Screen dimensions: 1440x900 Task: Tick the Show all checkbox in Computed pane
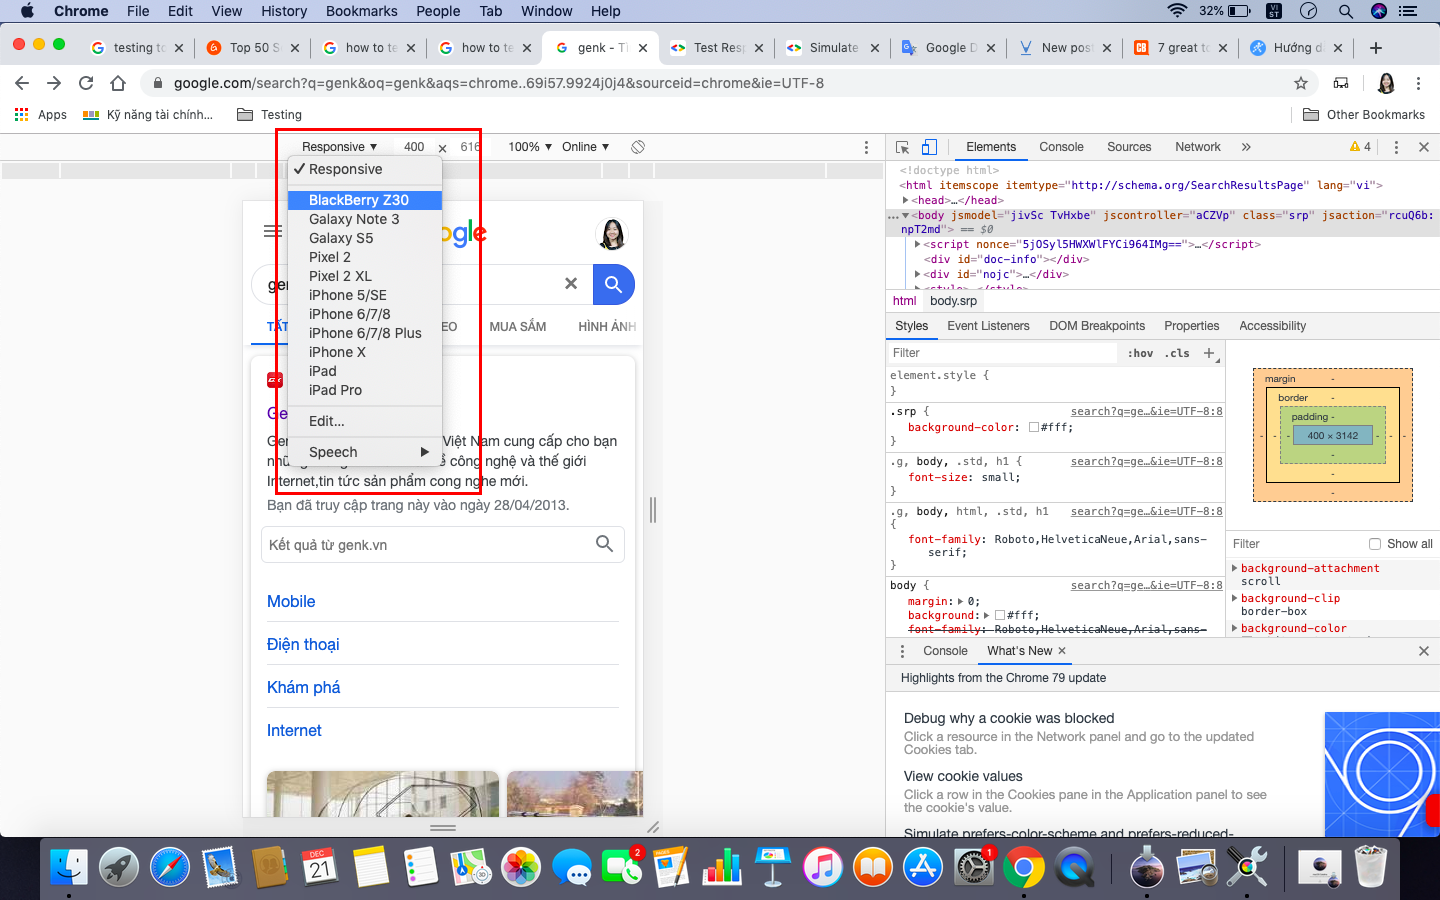tap(1375, 544)
